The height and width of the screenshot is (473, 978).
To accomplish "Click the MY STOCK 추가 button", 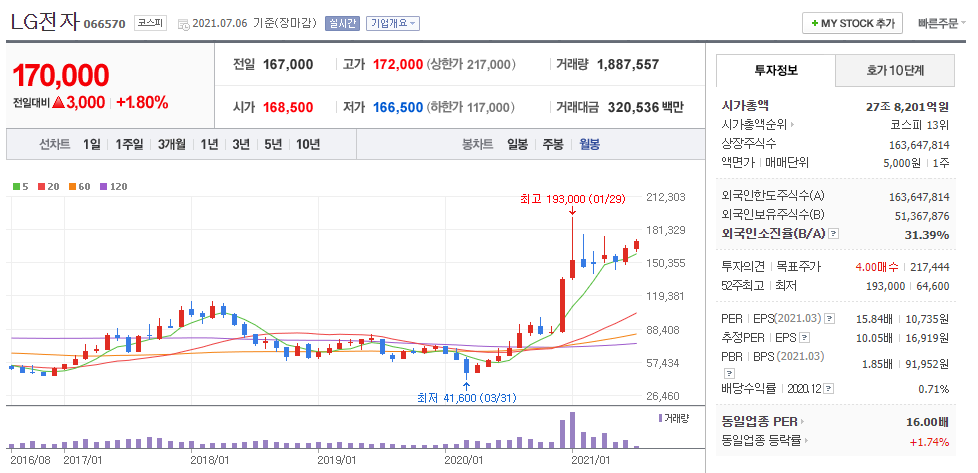I will pos(852,23).
